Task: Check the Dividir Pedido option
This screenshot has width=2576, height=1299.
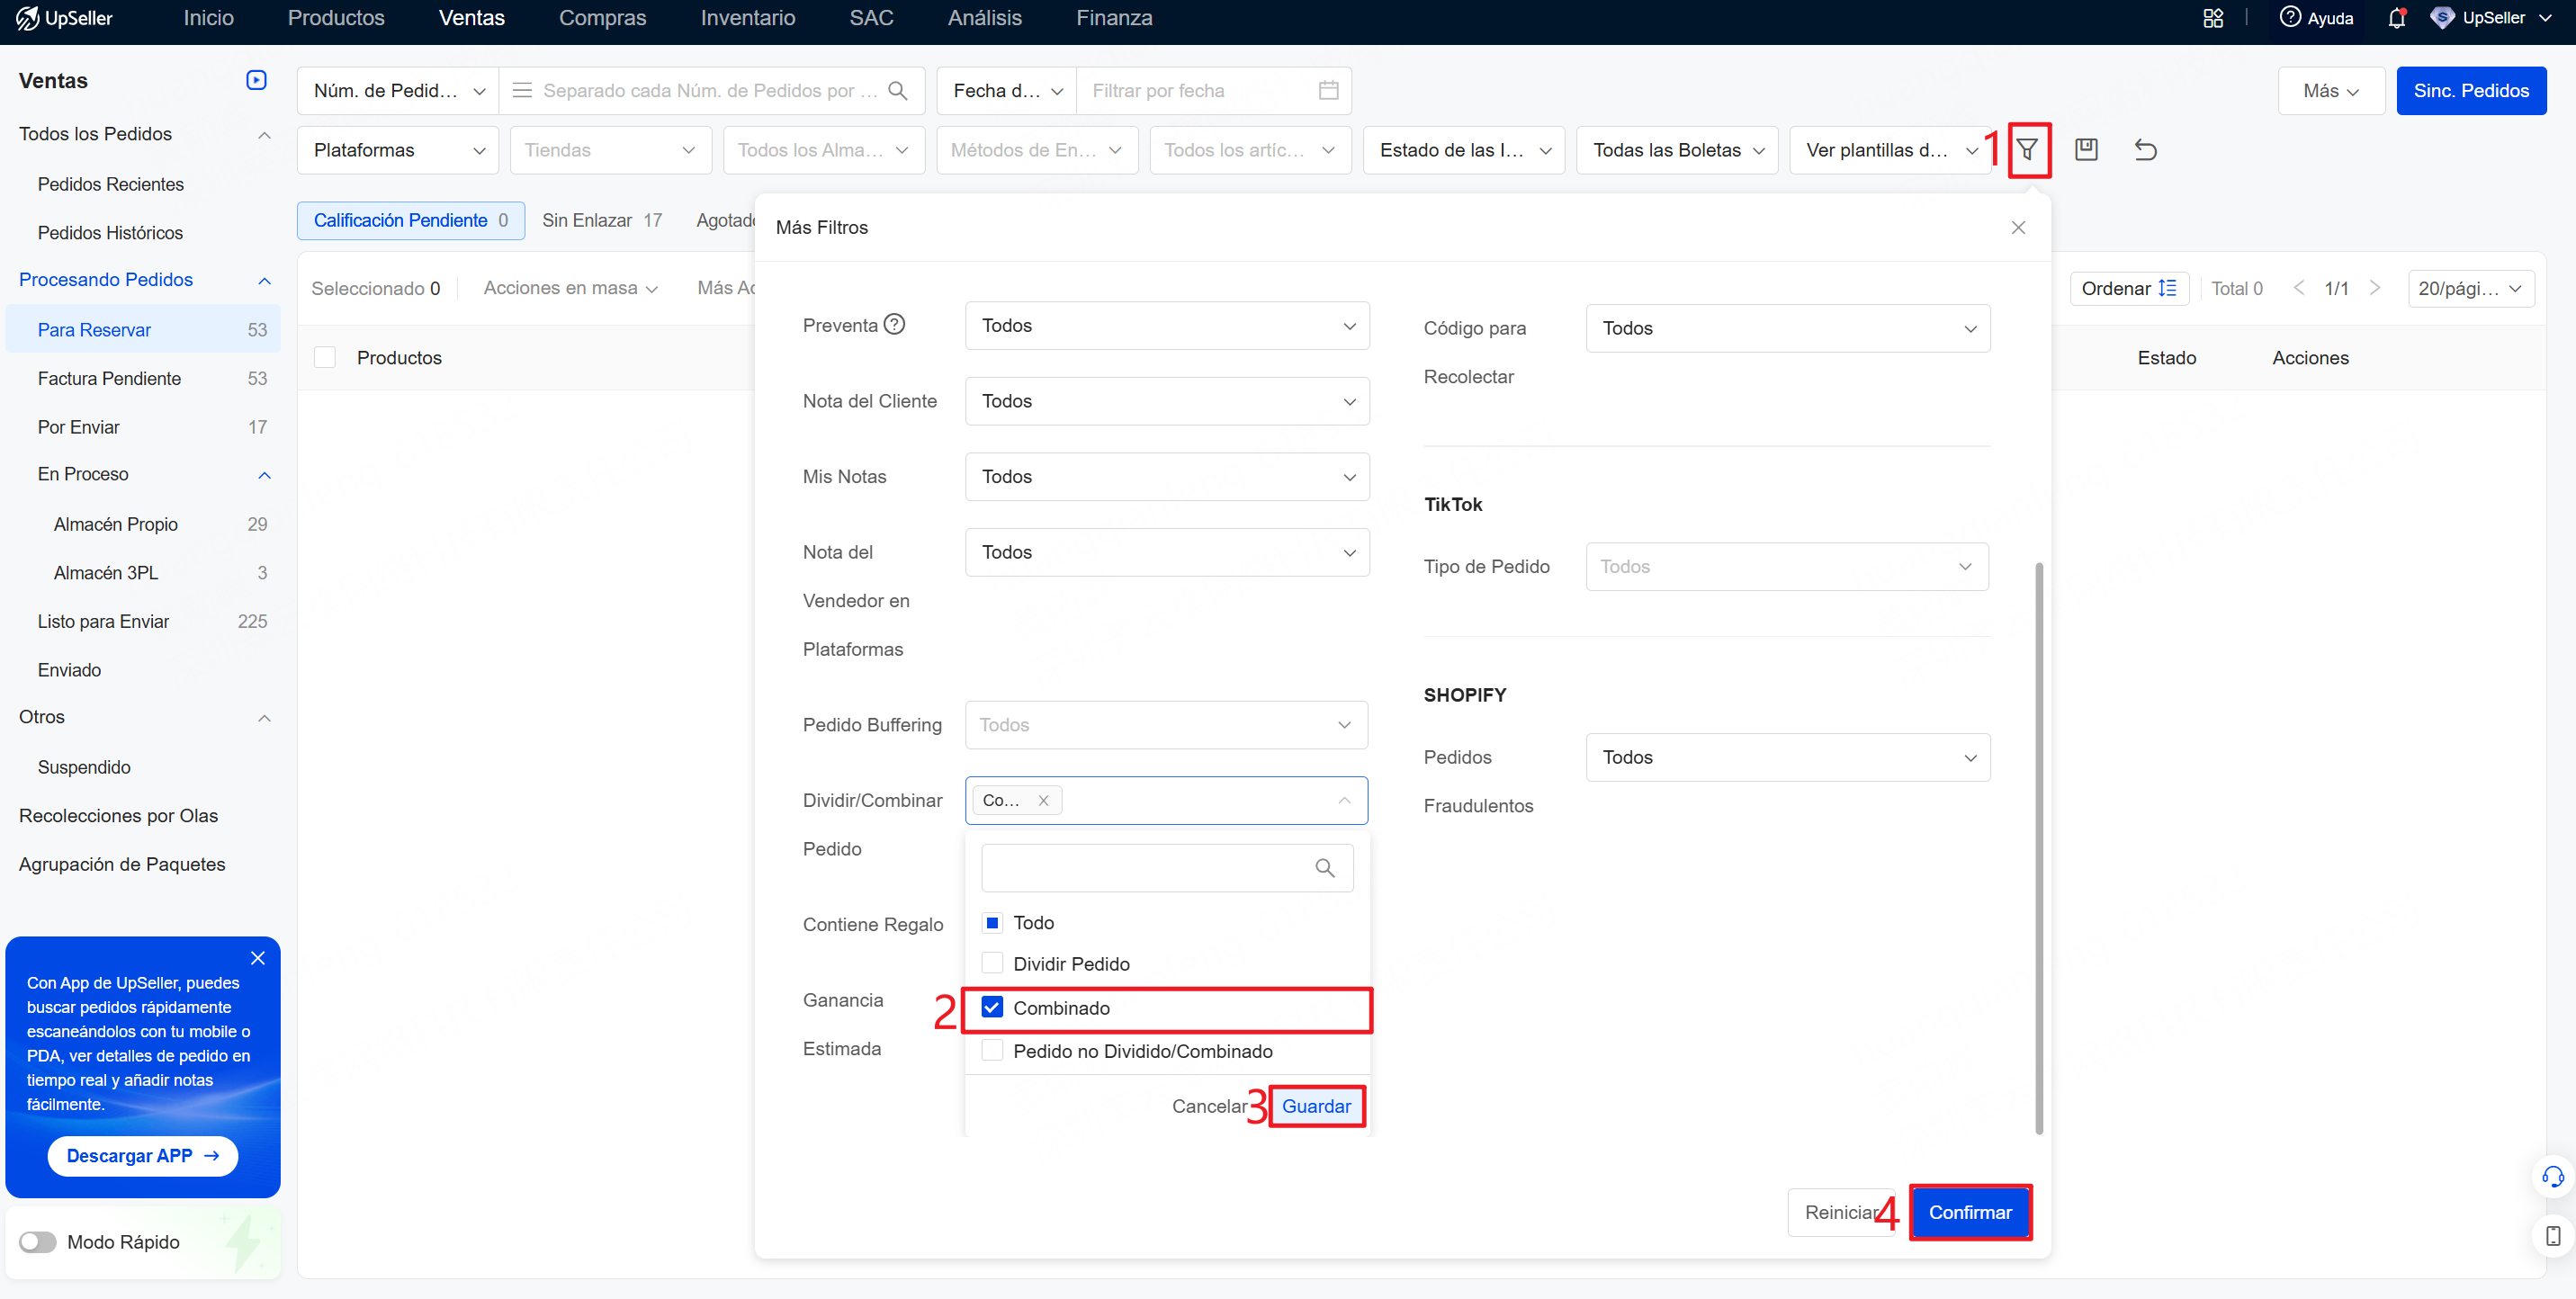Action: point(992,963)
